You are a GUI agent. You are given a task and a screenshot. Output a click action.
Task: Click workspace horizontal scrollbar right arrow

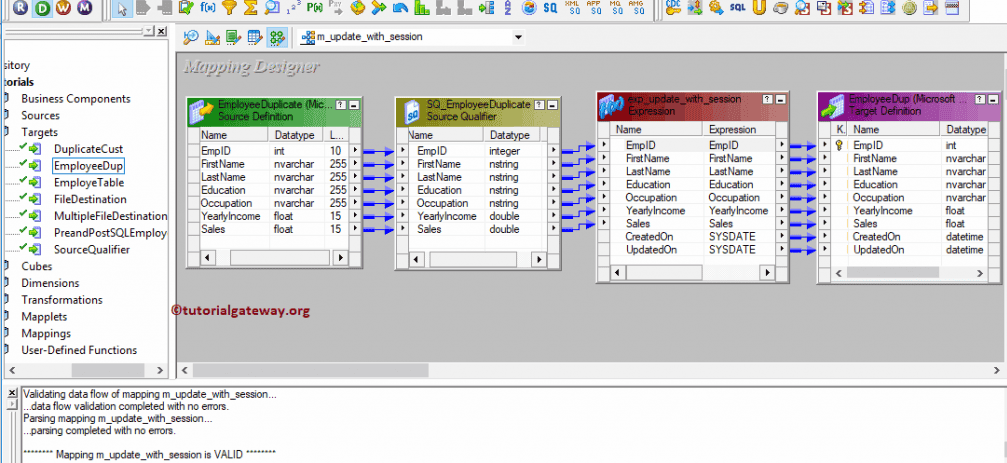point(996,370)
